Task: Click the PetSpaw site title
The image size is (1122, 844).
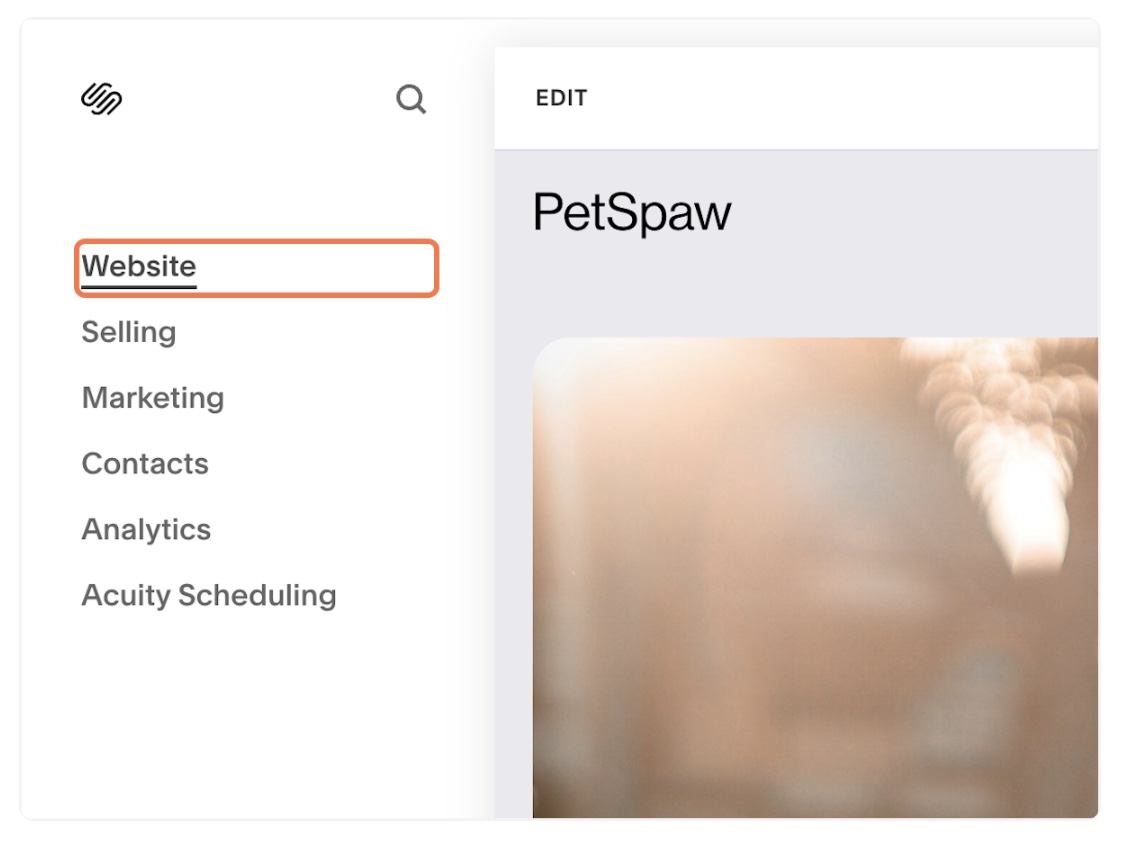Action: 633,212
